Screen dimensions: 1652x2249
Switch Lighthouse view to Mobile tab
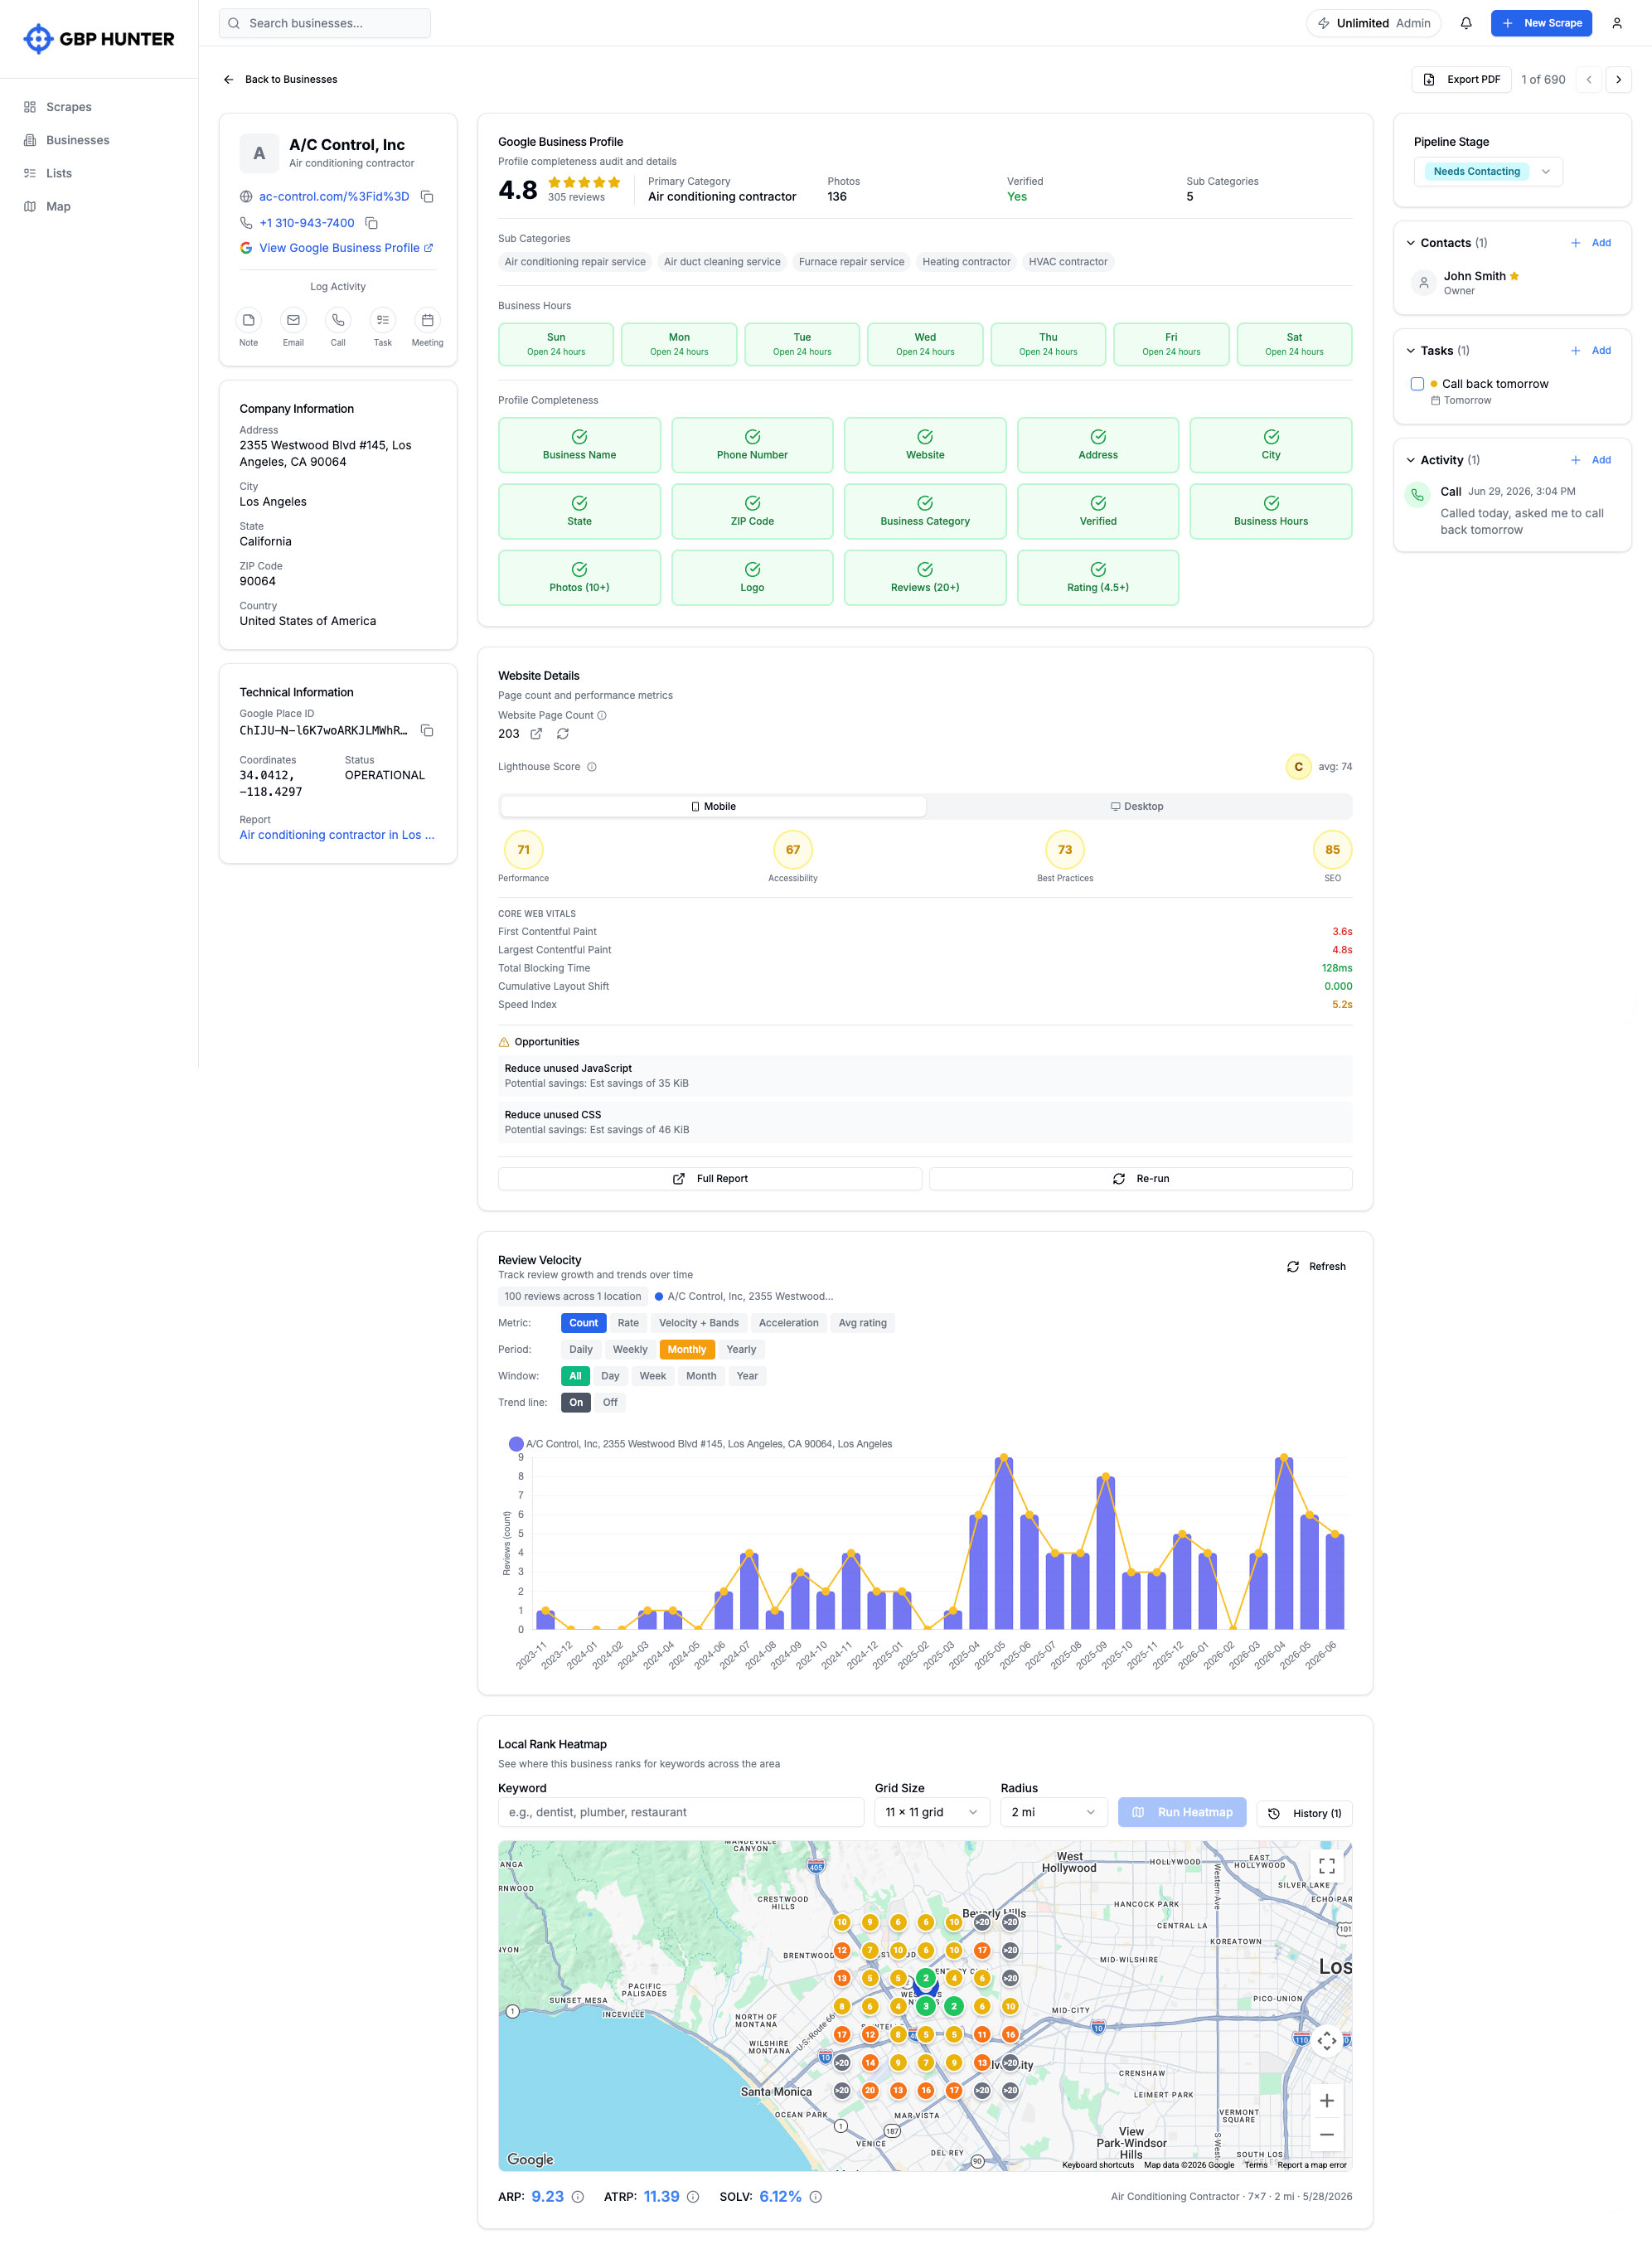[x=713, y=806]
